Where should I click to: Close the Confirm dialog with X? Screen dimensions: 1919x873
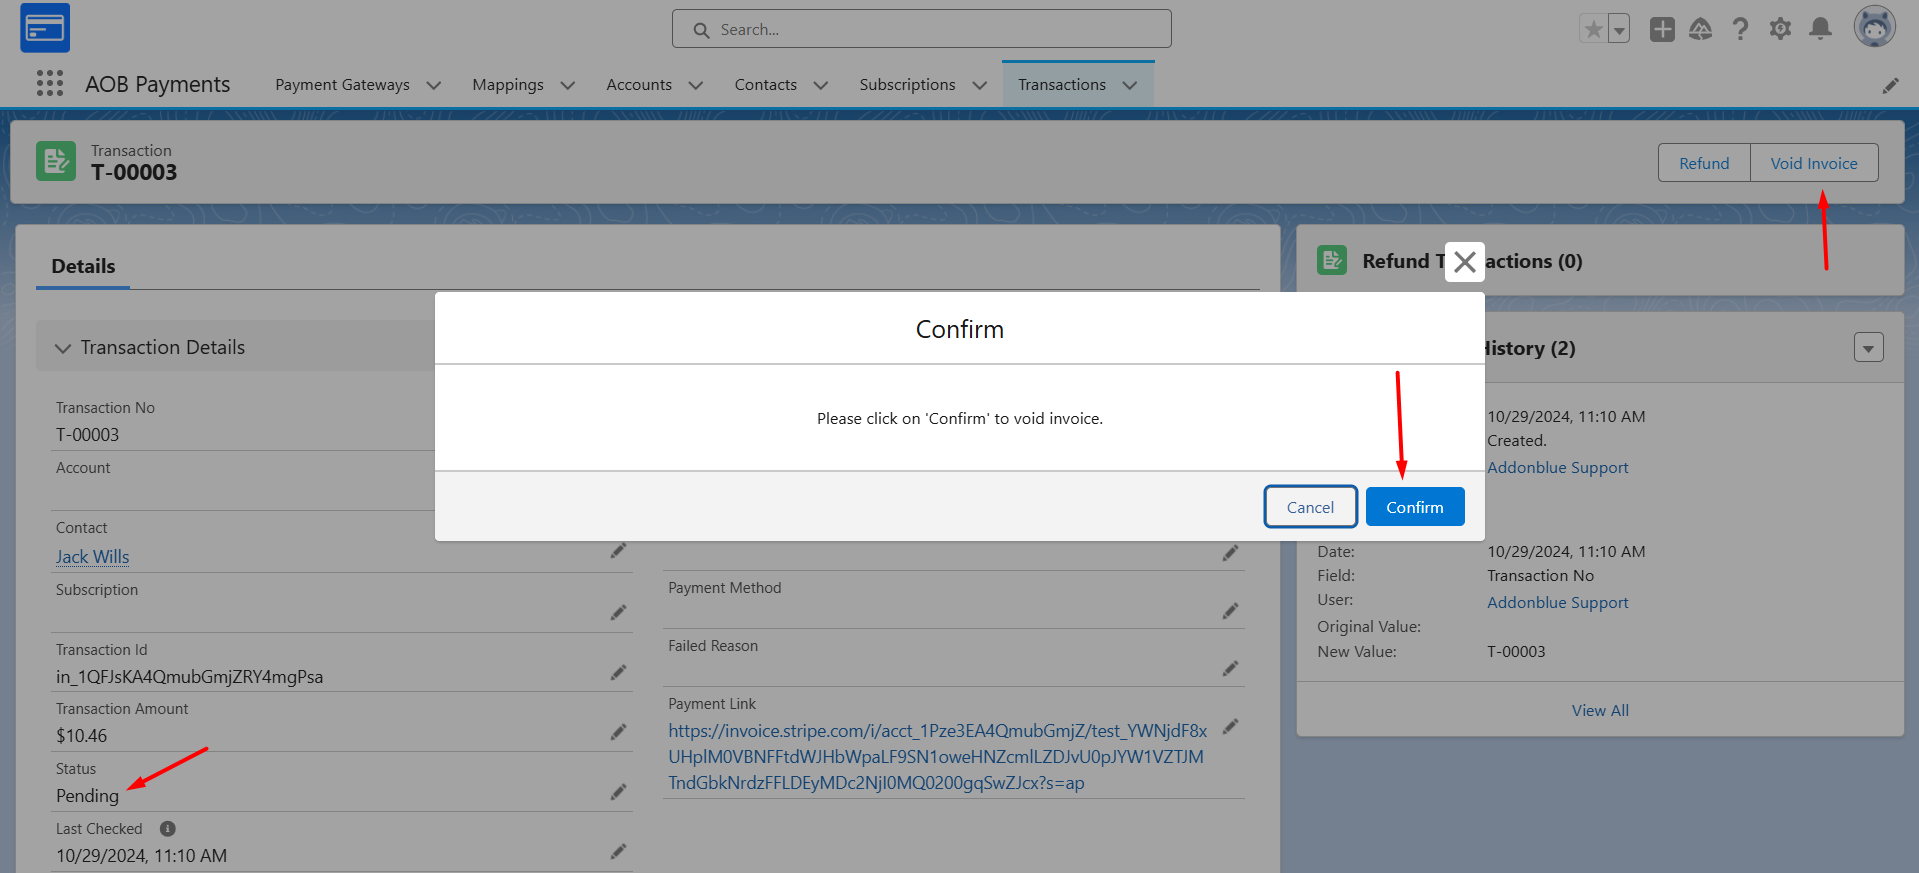pyautogui.click(x=1464, y=262)
